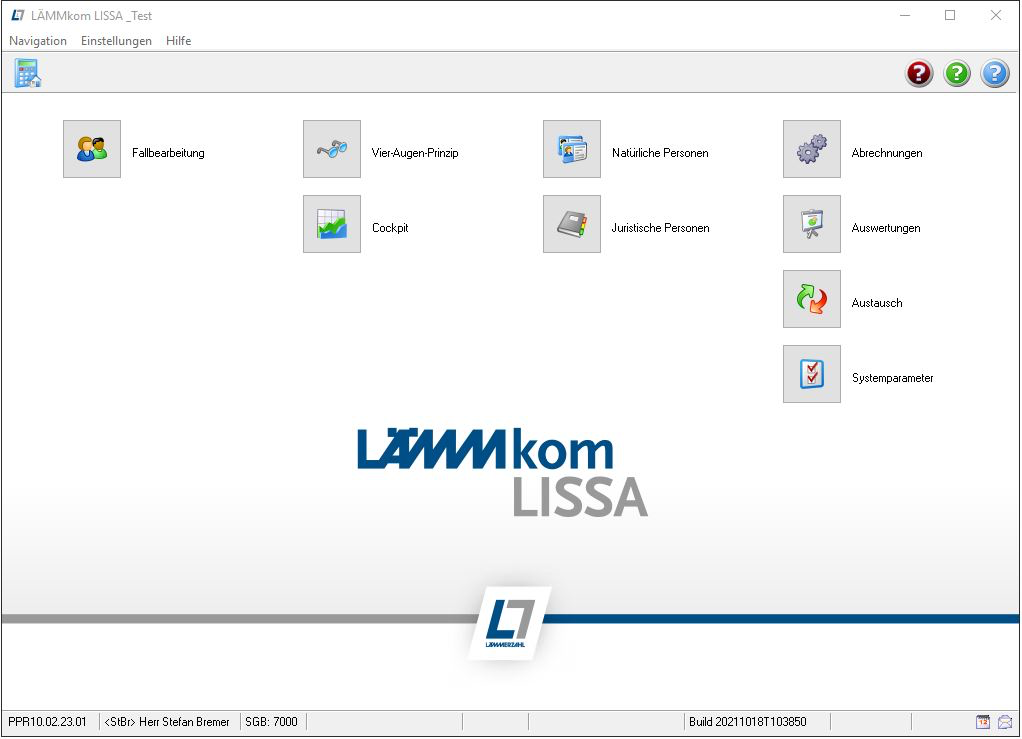1022x739 pixels.
Task: Click the Natürliche Personen label
Action: coord(660,152)
